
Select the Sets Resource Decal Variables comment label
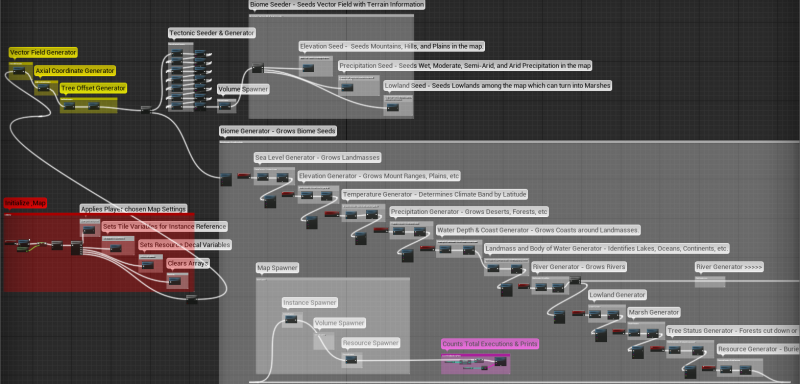[x=185, y=245]
